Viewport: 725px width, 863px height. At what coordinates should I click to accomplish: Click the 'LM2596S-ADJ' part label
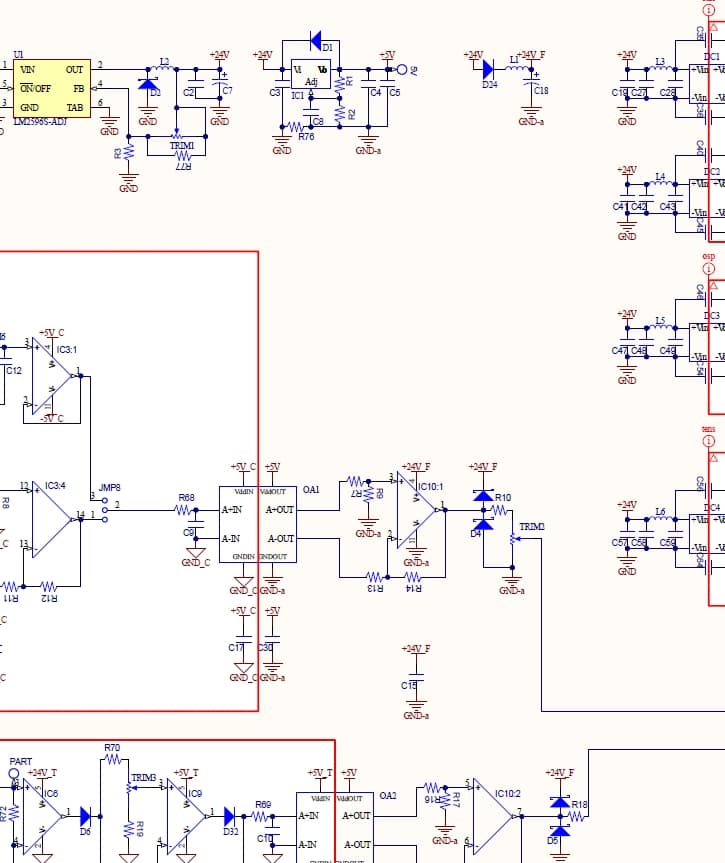pyautogui.click(x=40, y=122)
